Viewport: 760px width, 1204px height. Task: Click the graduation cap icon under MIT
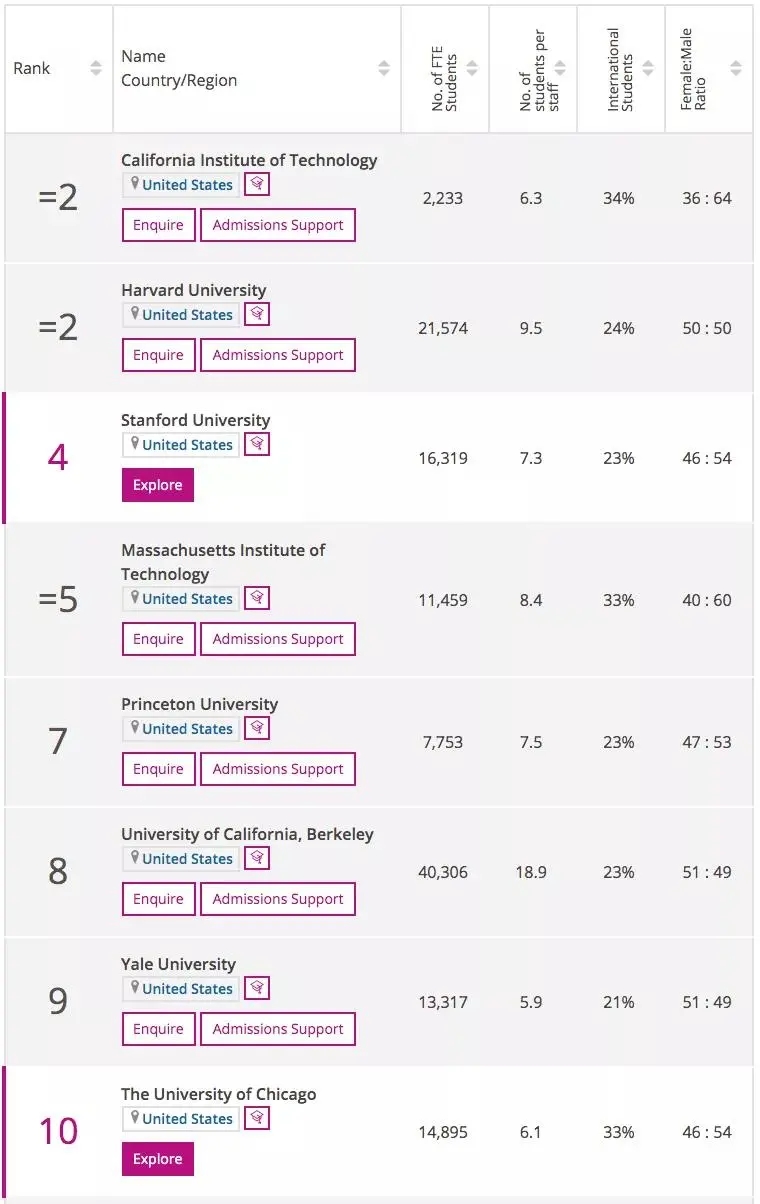click(257, 598)
